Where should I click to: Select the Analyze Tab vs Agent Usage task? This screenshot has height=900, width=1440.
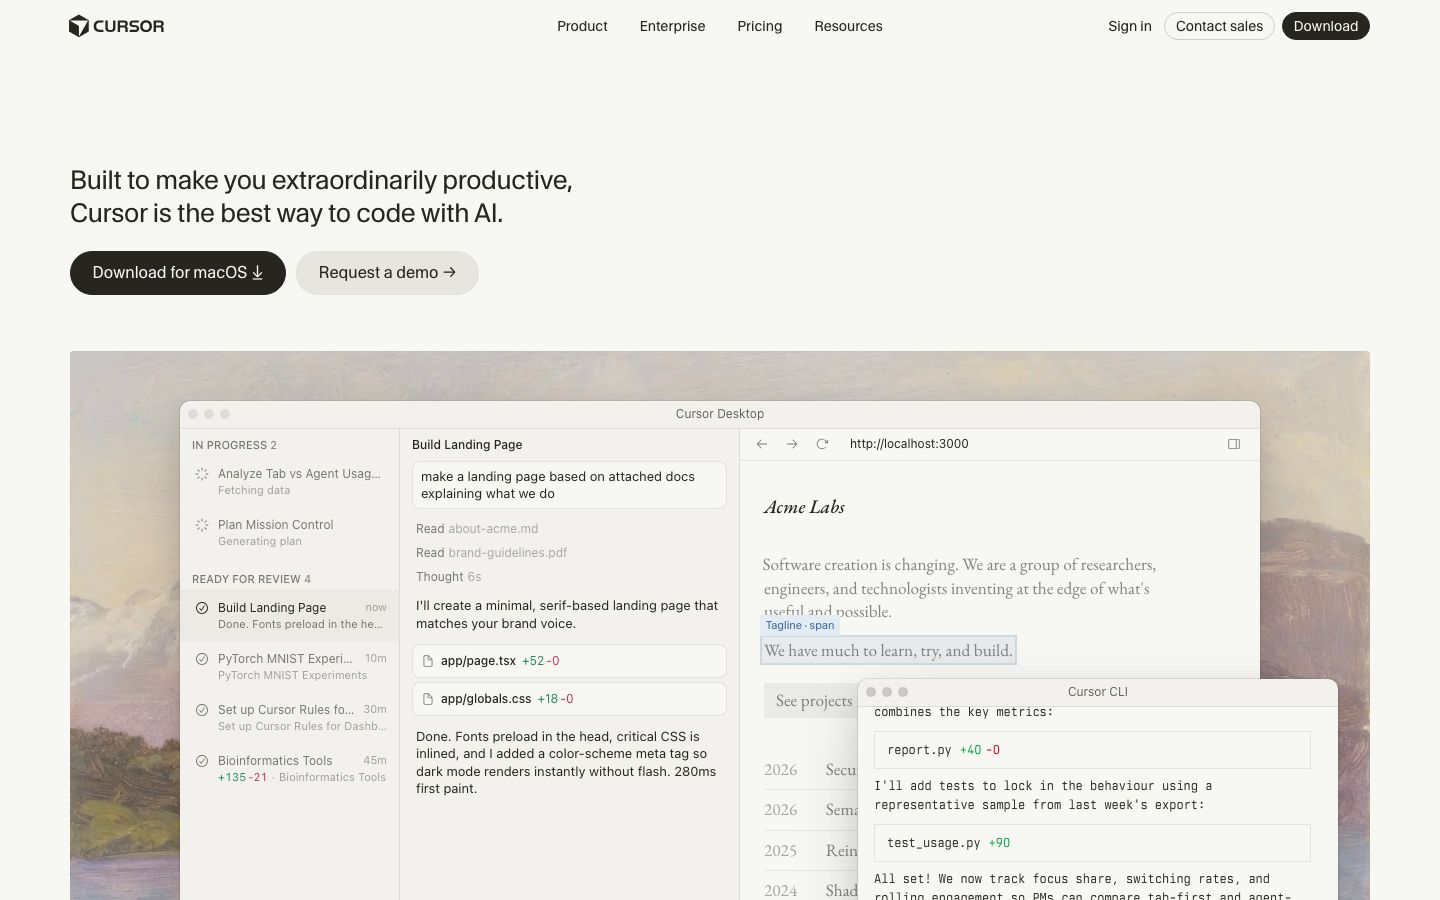click(x=290, y=482)
